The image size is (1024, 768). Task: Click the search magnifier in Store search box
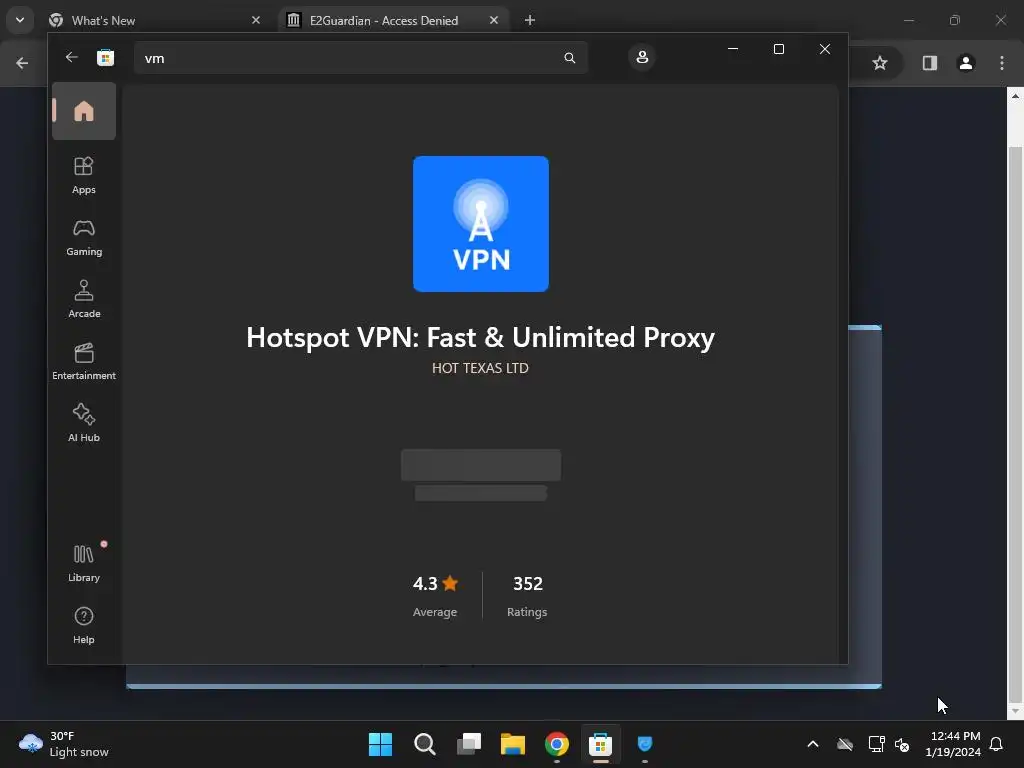(569, 58)
